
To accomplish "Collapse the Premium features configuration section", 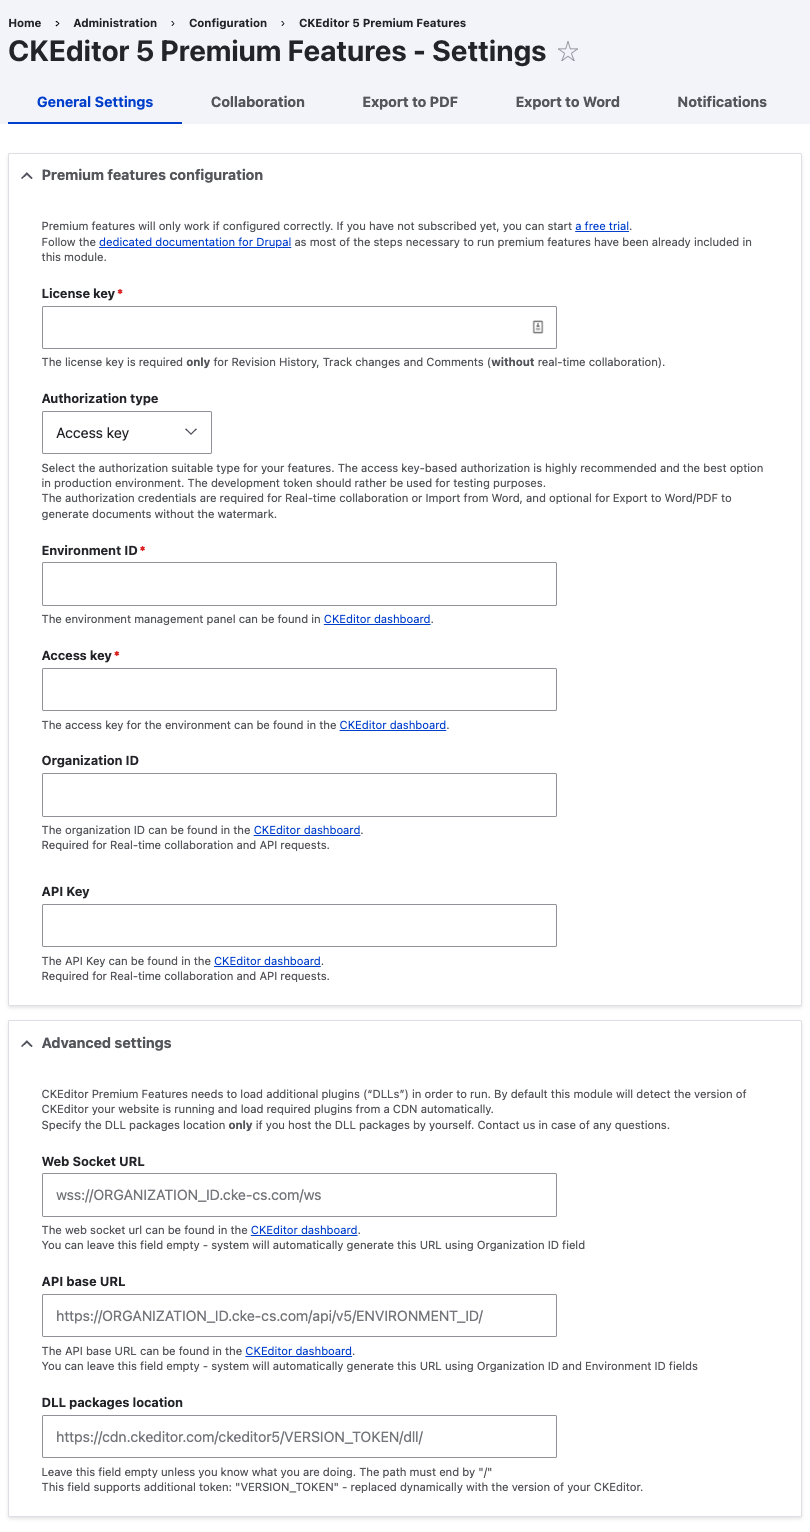I will click(x=27, y=175).
